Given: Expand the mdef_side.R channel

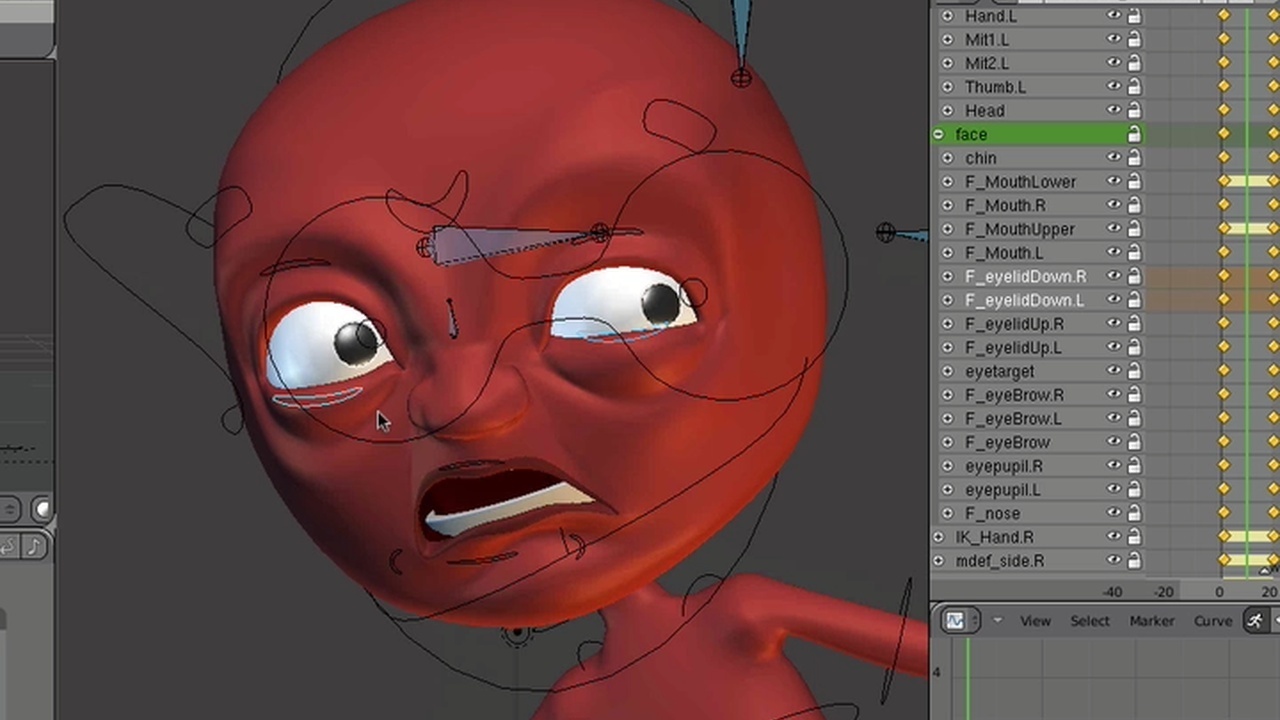Looking at the screenshot, I should click(x=938, y=561).
